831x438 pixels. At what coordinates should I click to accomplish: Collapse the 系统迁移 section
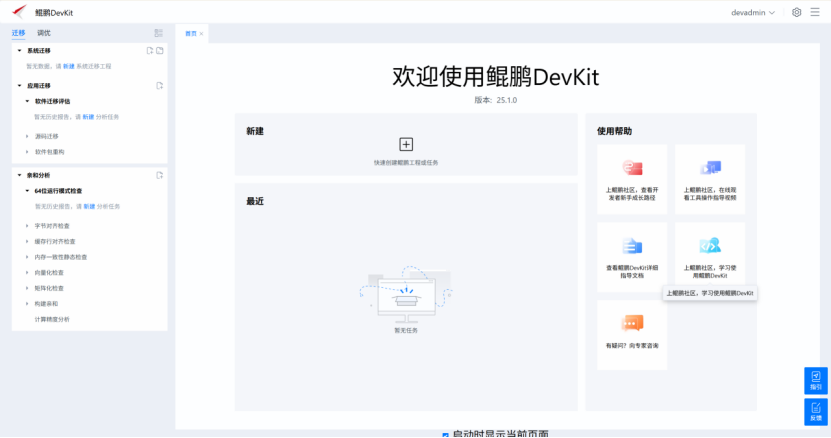point(20,51)
